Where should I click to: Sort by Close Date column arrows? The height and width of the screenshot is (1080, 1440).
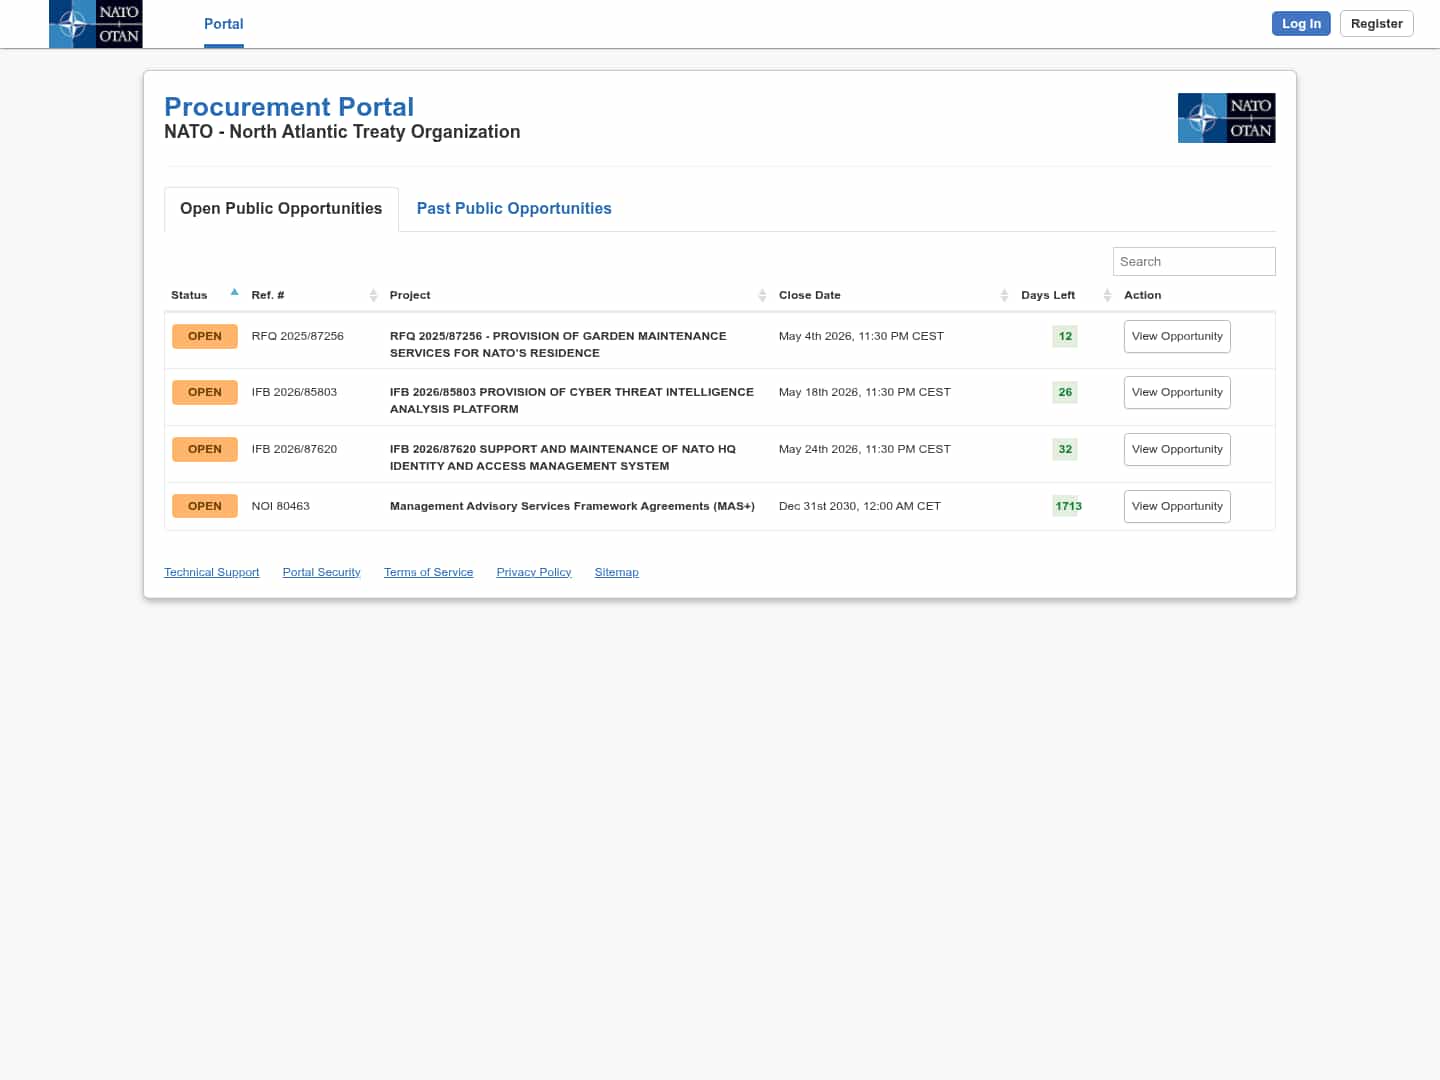pos(1004,295)
